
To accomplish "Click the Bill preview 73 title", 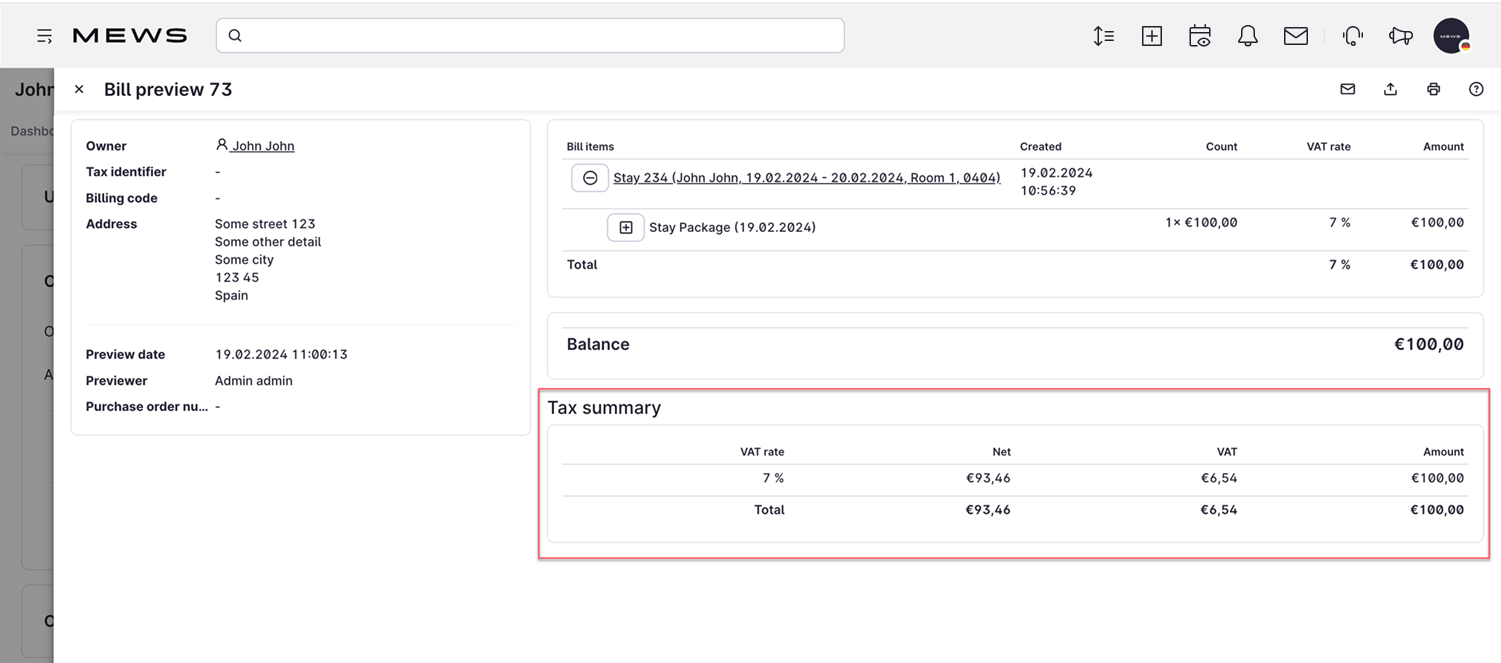I will 168,89.
